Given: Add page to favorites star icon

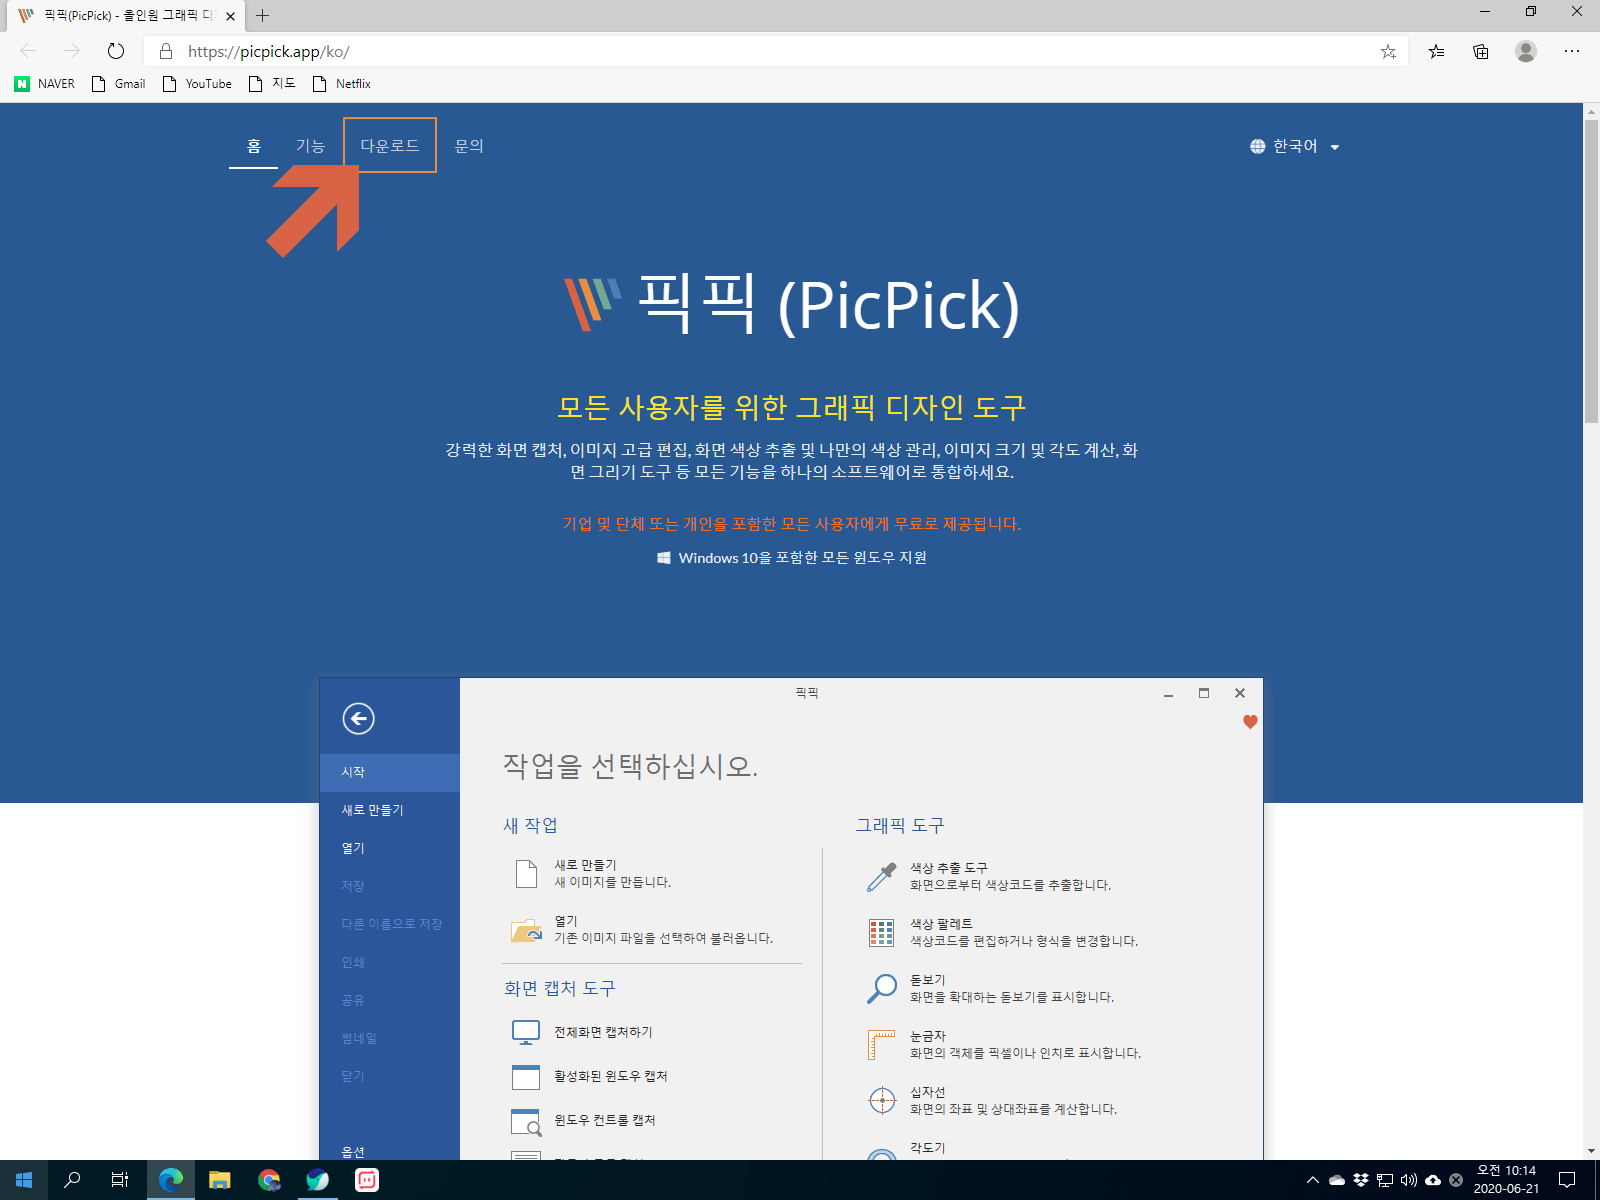Looking at the screenshot, I should tap(1388, 52).
